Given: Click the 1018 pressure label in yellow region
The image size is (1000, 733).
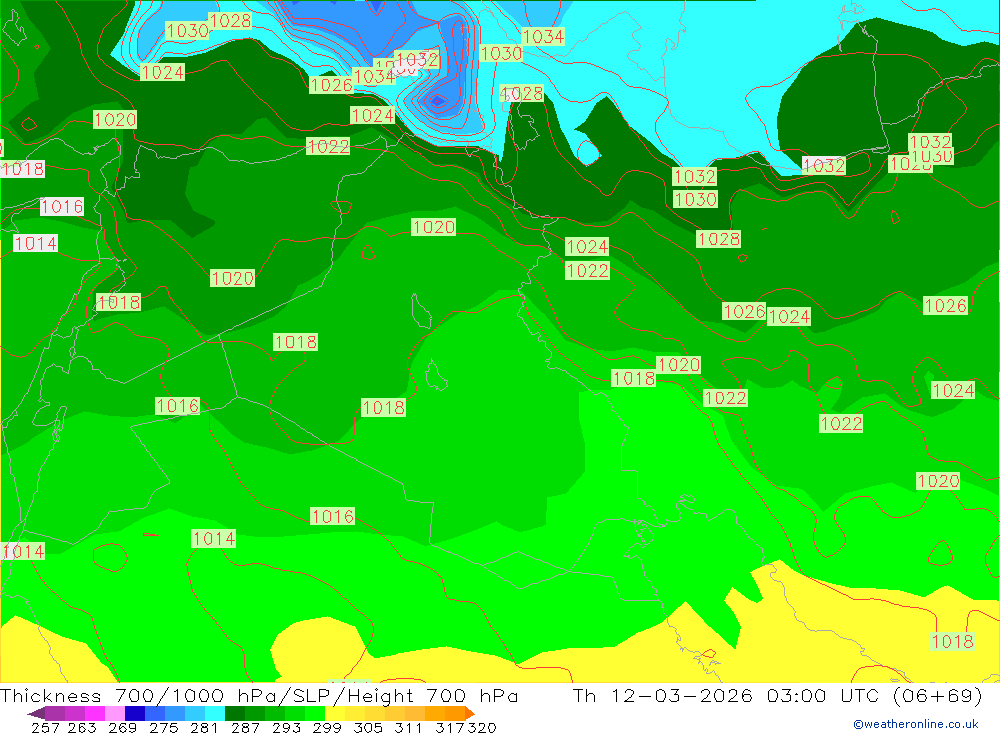Looking at the screenshot, I should point(952,641).
